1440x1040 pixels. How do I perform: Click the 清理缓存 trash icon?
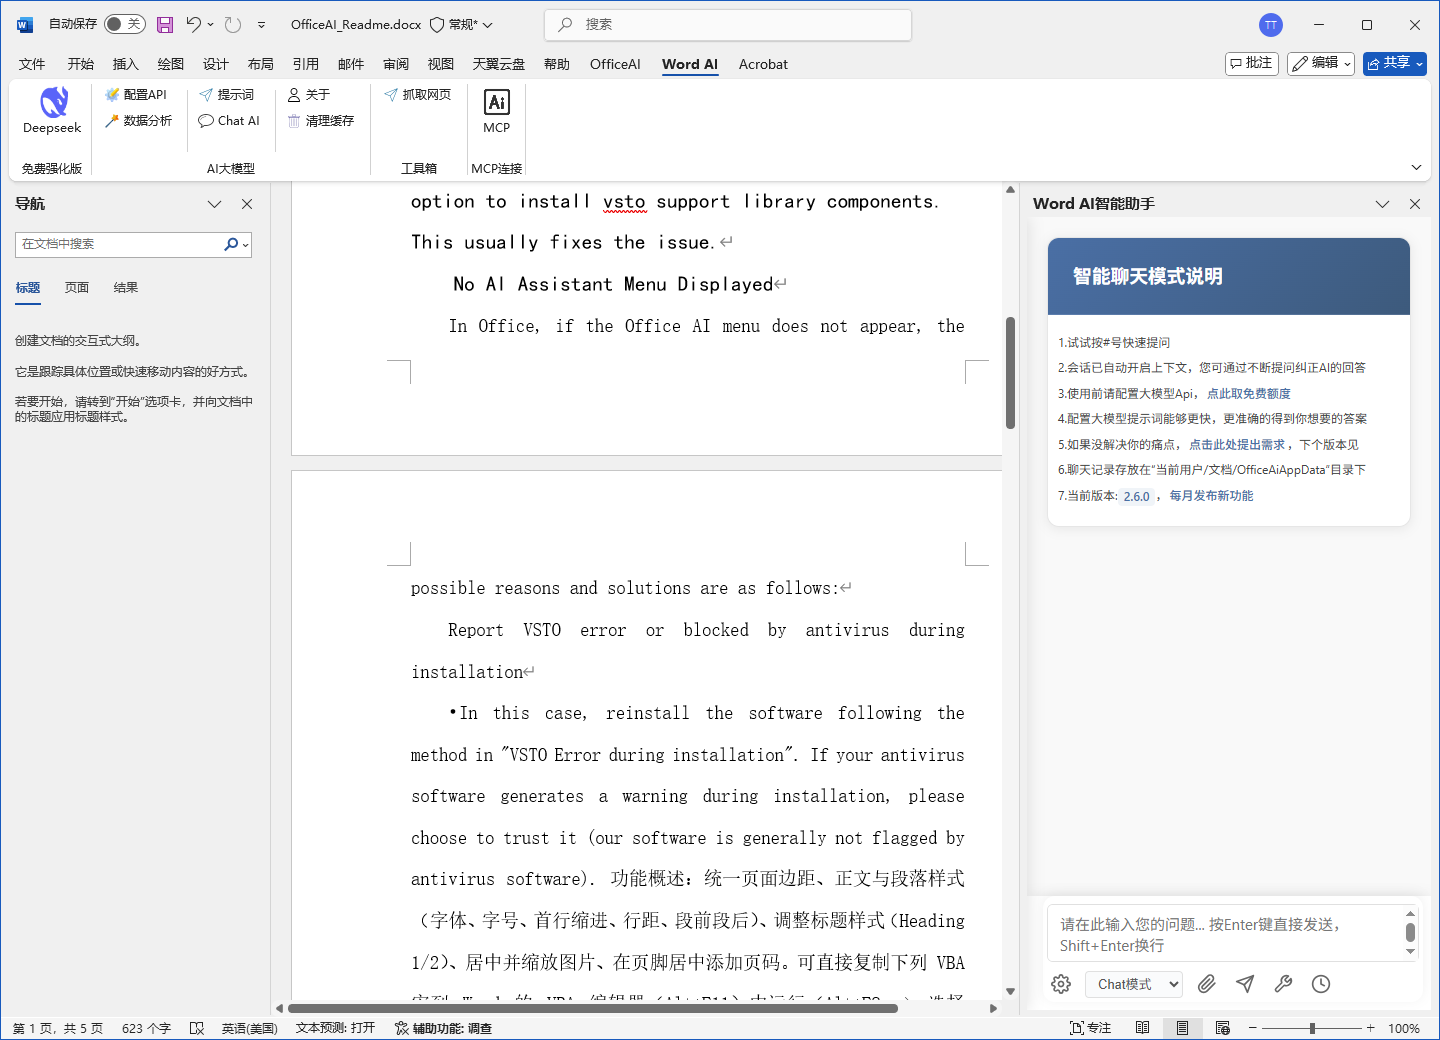tap(295, 121)
